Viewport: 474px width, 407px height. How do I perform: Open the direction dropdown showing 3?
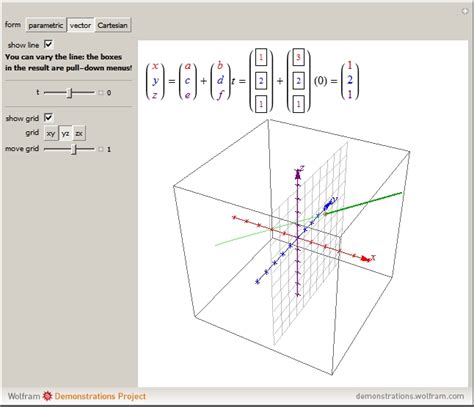pyautogui.click(x=298, y=57)
